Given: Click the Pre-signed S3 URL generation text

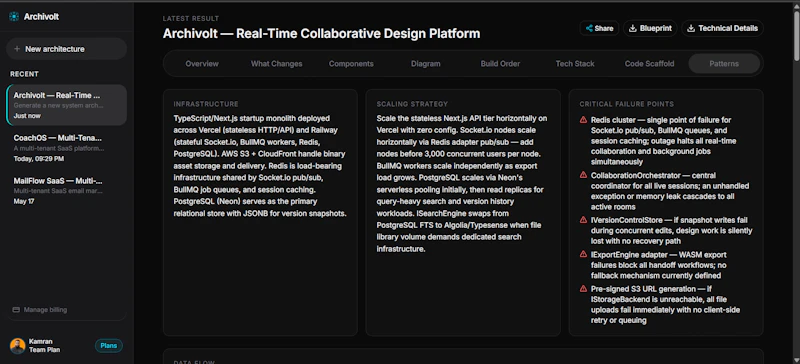Looking at the screenshot, I should point(665,305).
